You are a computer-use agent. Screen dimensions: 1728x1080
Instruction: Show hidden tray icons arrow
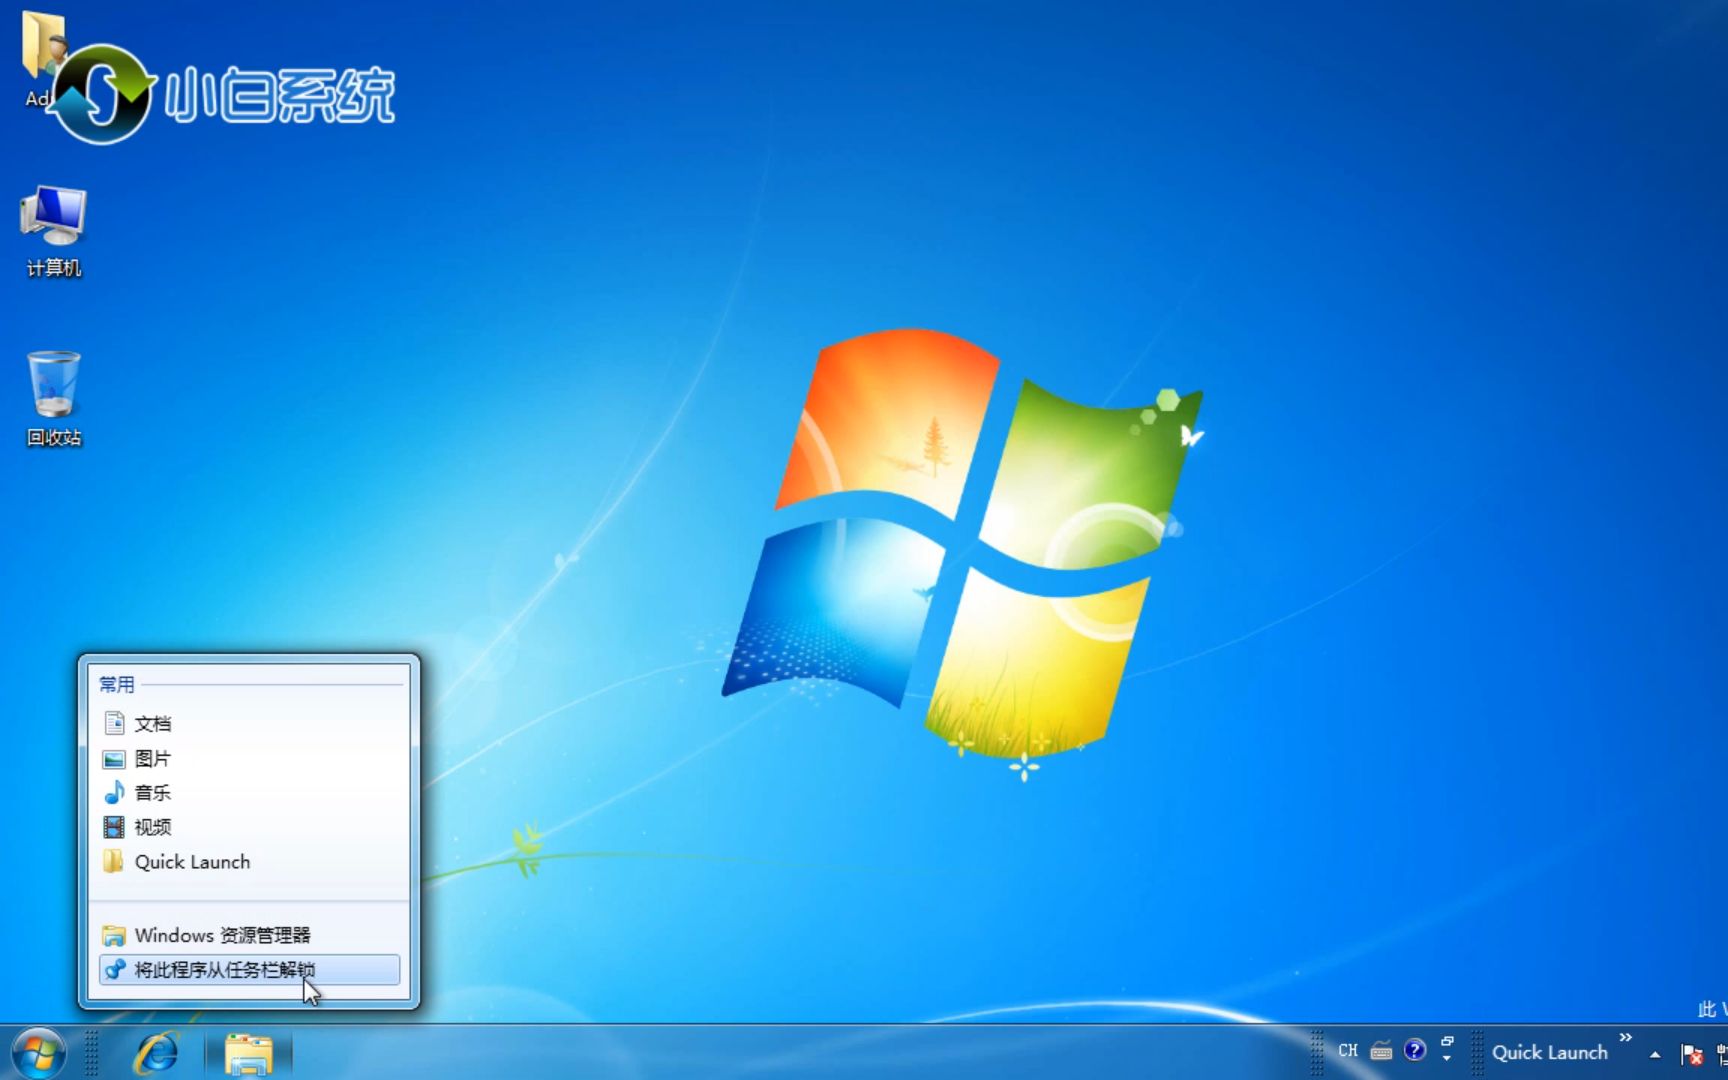1655,1054
